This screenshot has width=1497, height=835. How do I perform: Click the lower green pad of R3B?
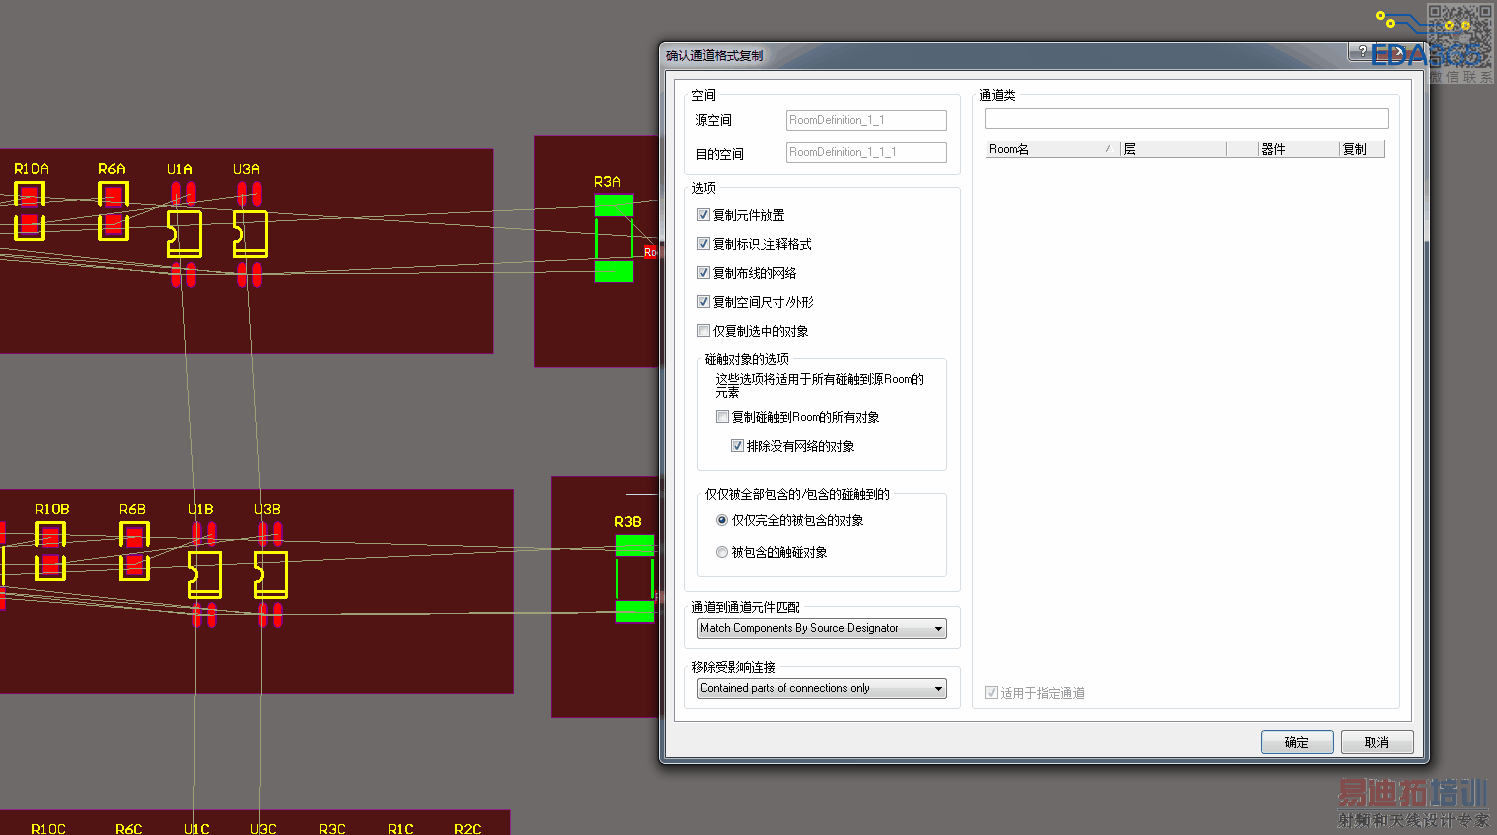(x=635, y=611)
